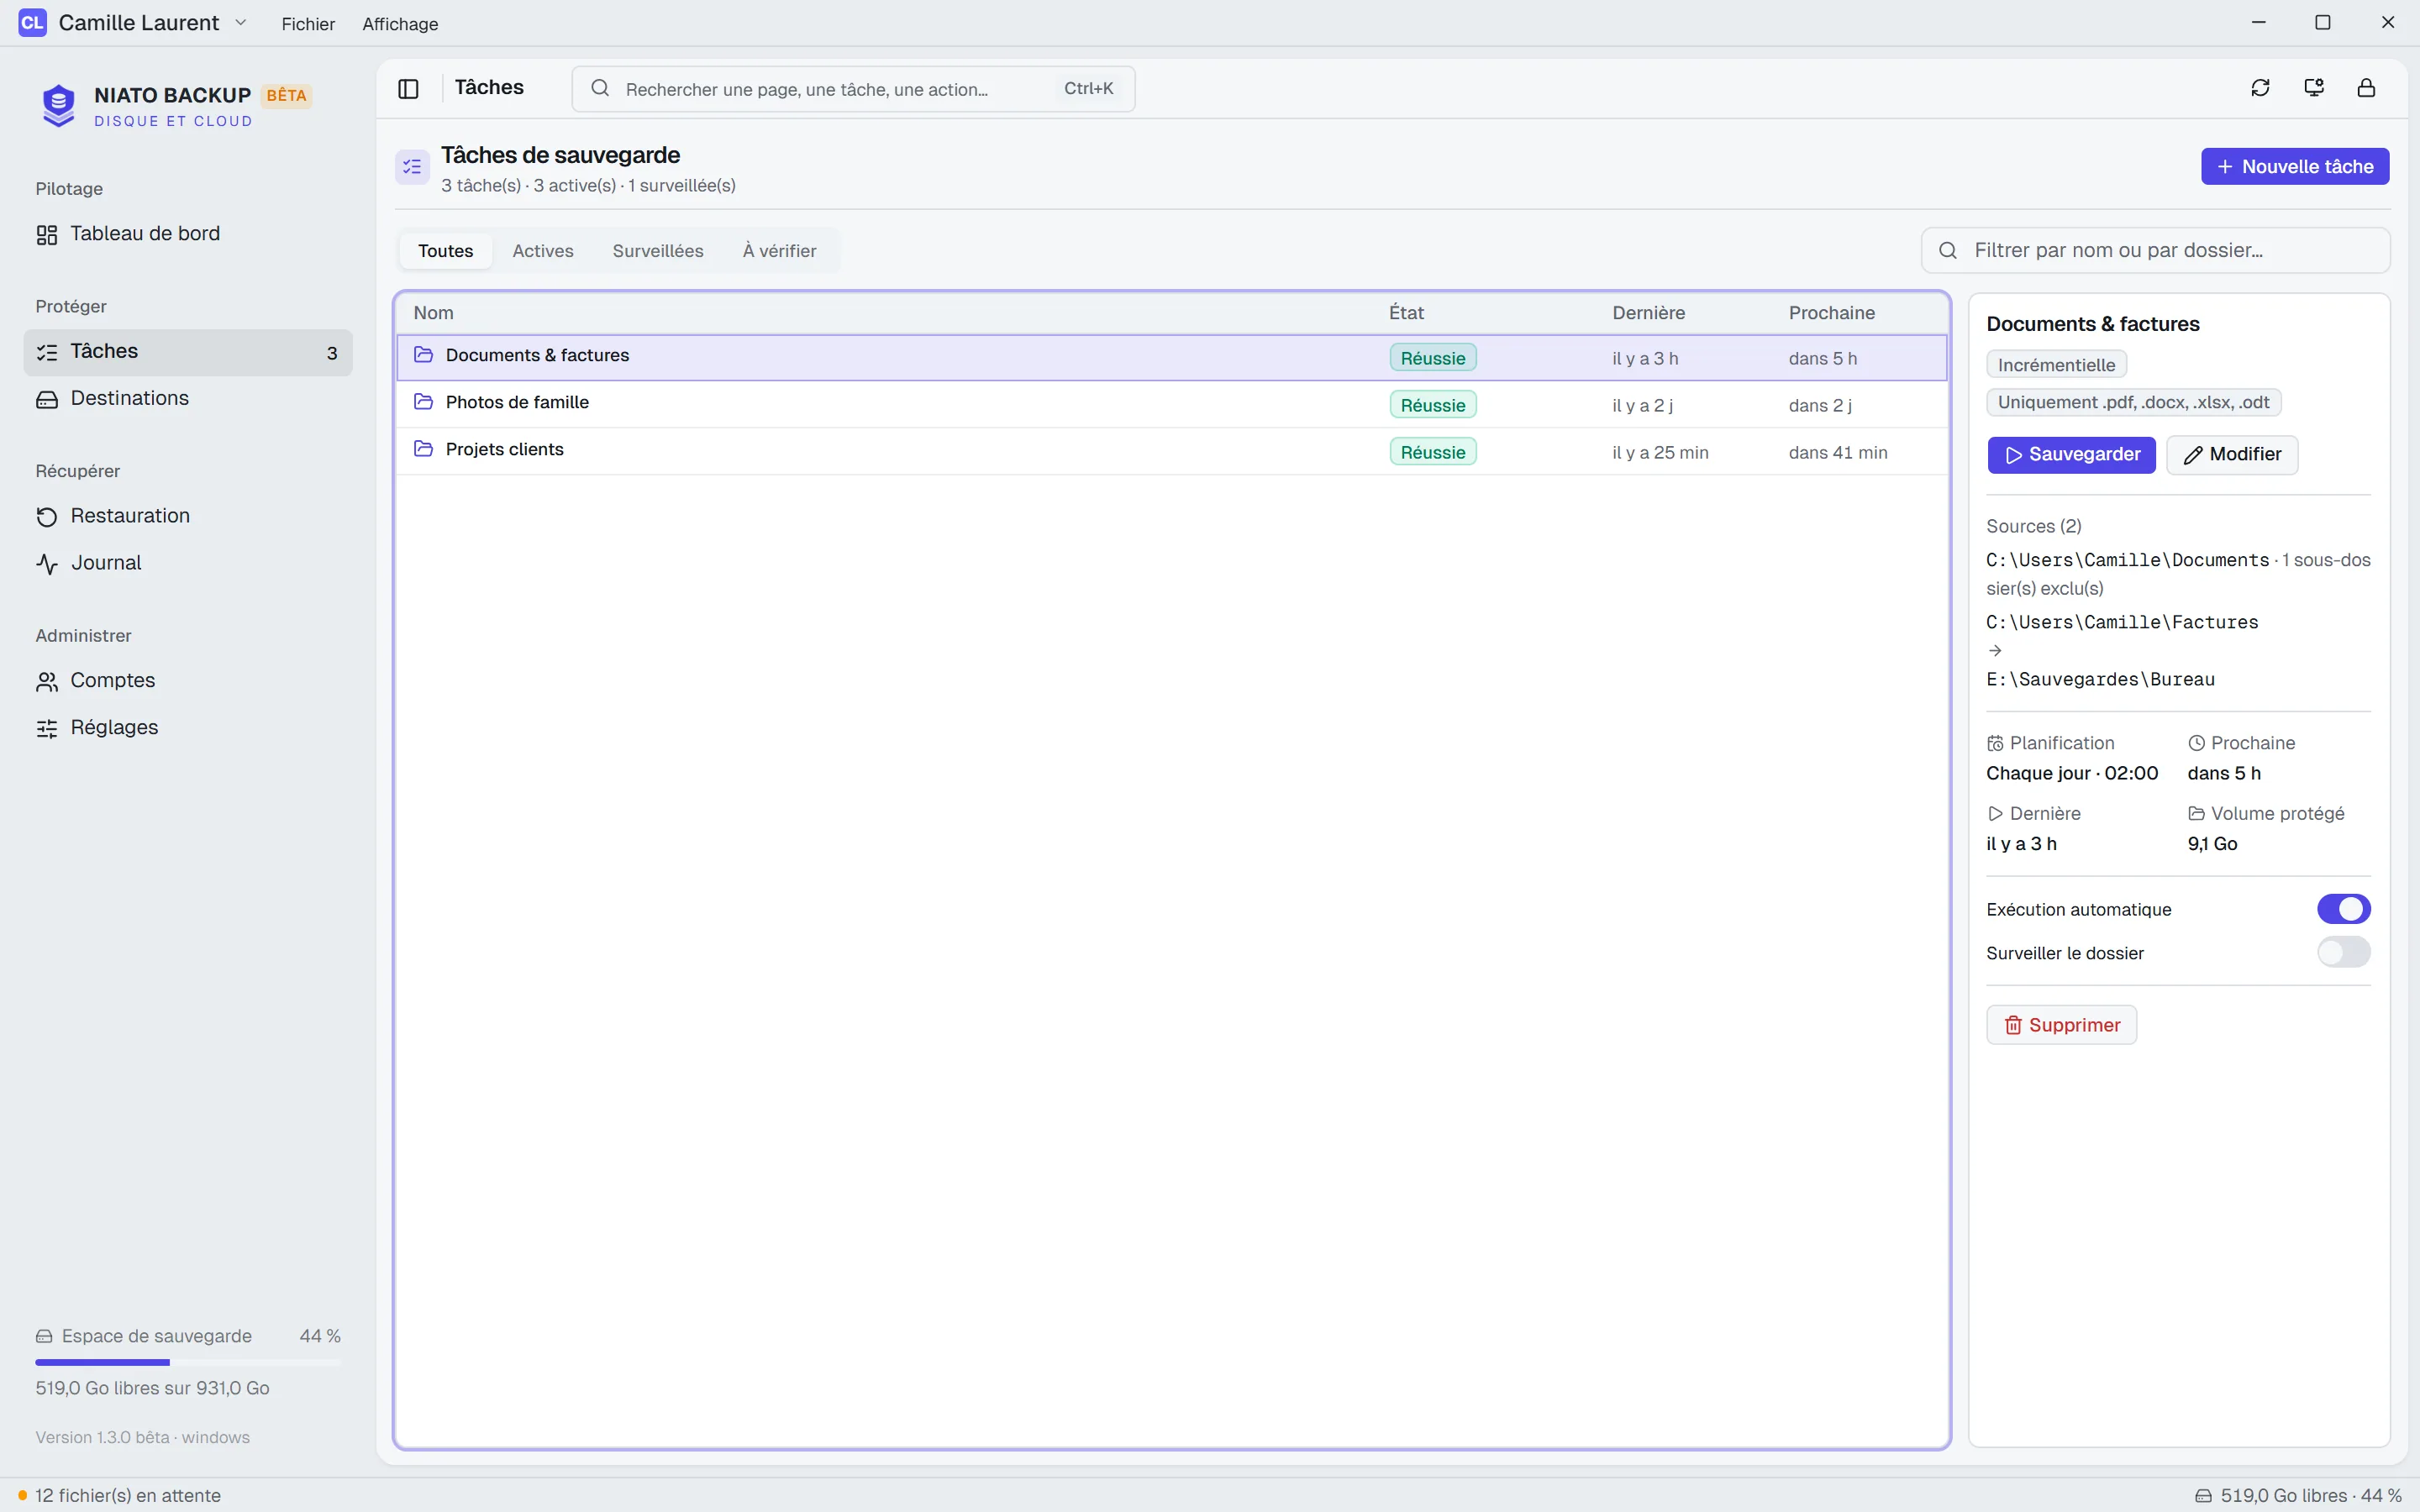Collapse the sidebar panel icon

coord(408,89)
